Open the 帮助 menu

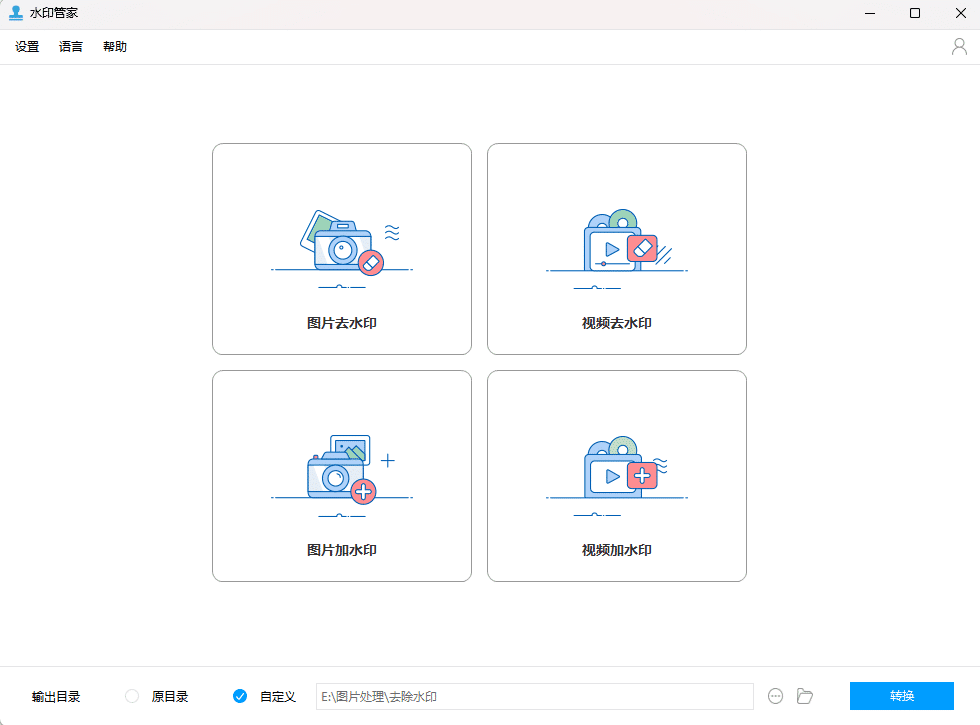[x=114, y=46]
